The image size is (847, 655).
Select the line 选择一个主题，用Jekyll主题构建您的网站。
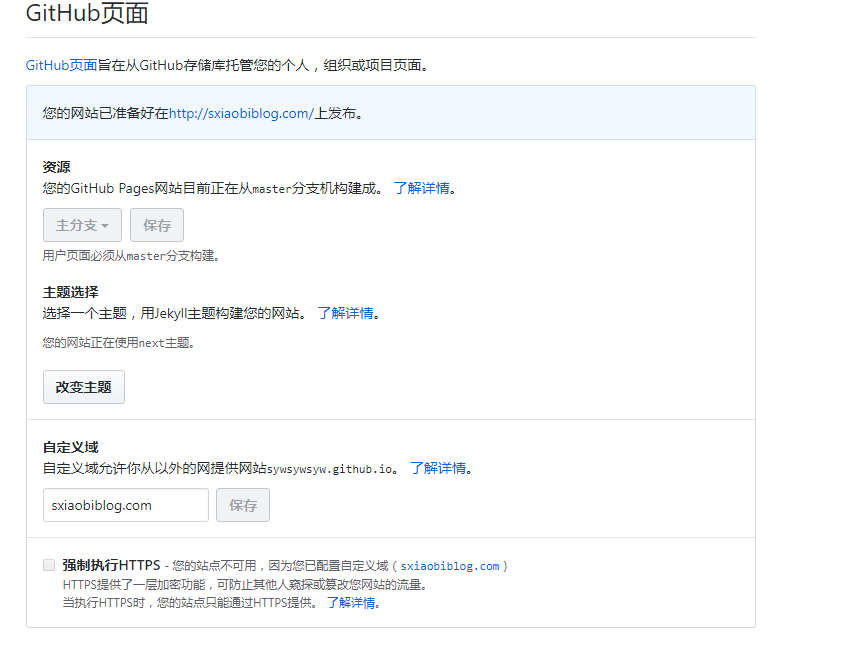[175, 313]
